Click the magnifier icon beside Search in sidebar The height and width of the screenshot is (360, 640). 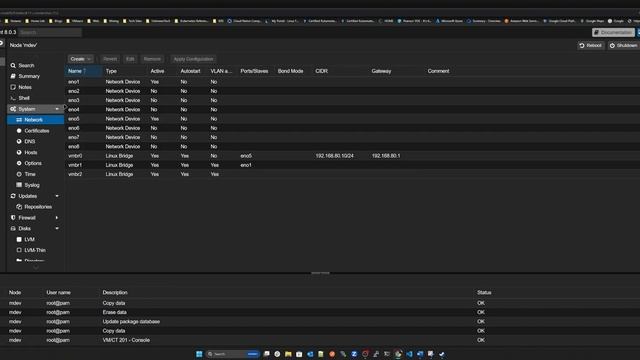[x=13, y=65]
